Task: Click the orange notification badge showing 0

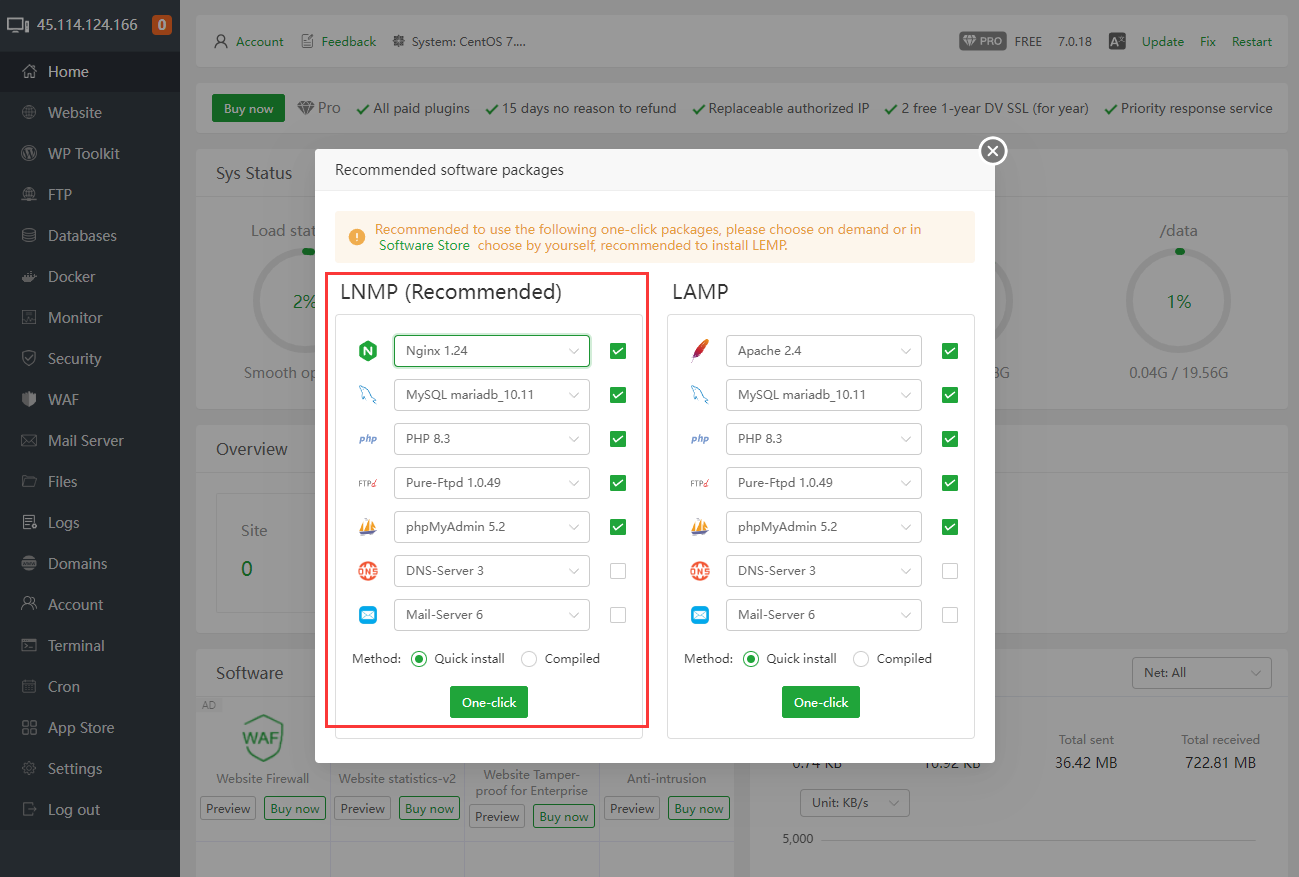Action: pyautogui.click(x=162, y=25)
